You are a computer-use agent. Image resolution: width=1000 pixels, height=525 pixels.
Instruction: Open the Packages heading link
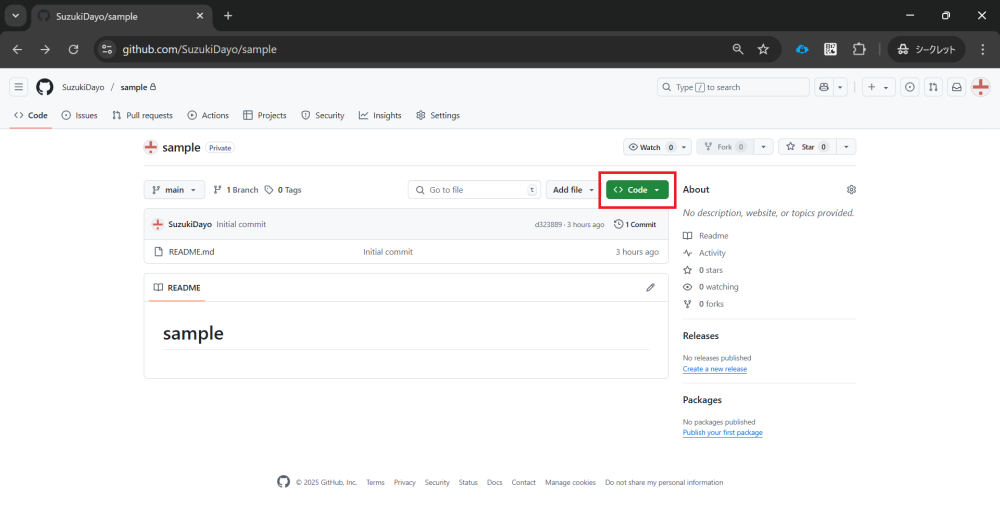(702, 400)
